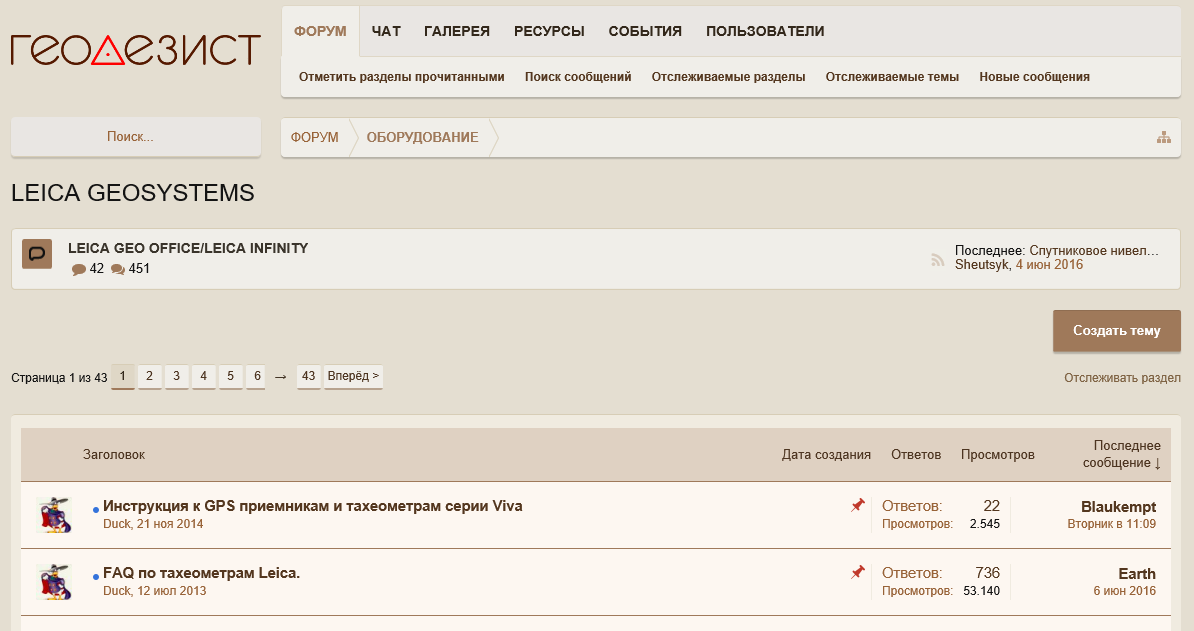Click Отметить разделы прочитанными link
Image resolution: width=1194 pixels, height=631 pixels.
tap(401, 77)
